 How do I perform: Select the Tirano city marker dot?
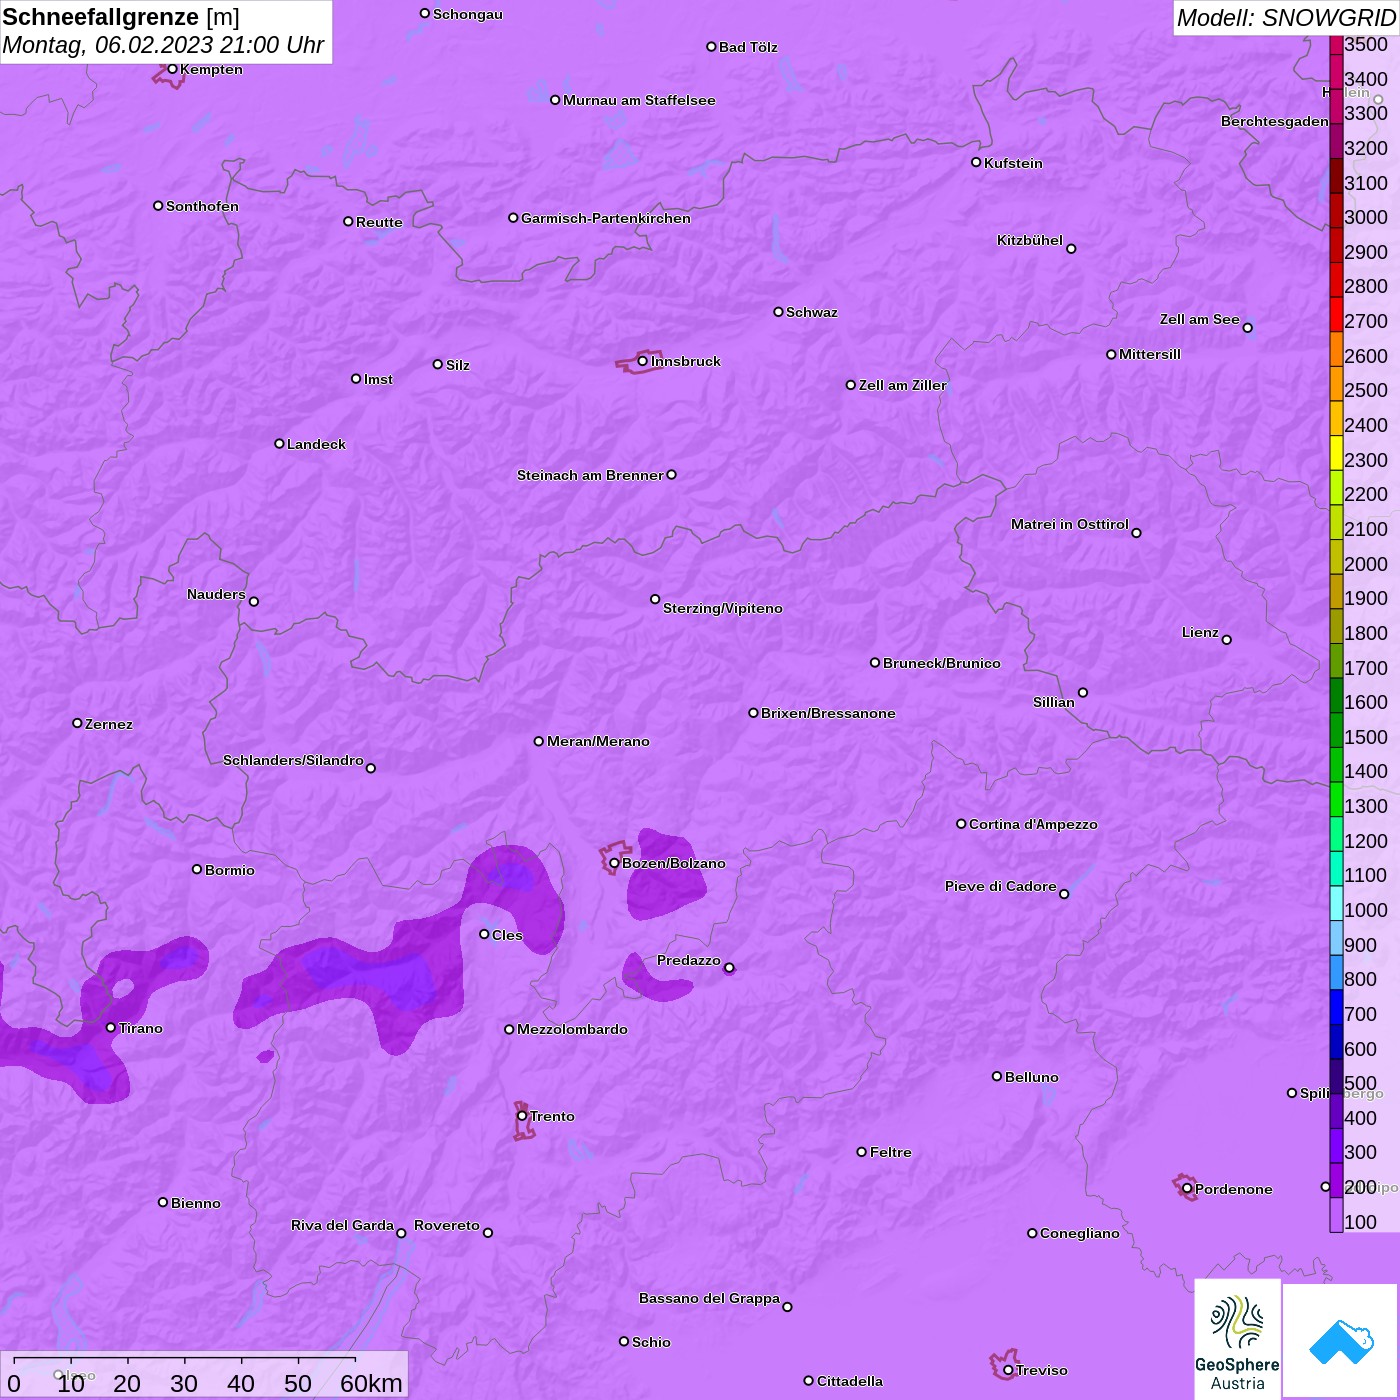(111, 1028)
